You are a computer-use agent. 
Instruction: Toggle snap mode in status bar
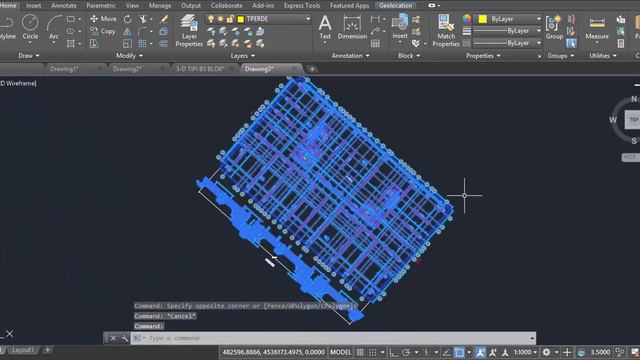373,352
